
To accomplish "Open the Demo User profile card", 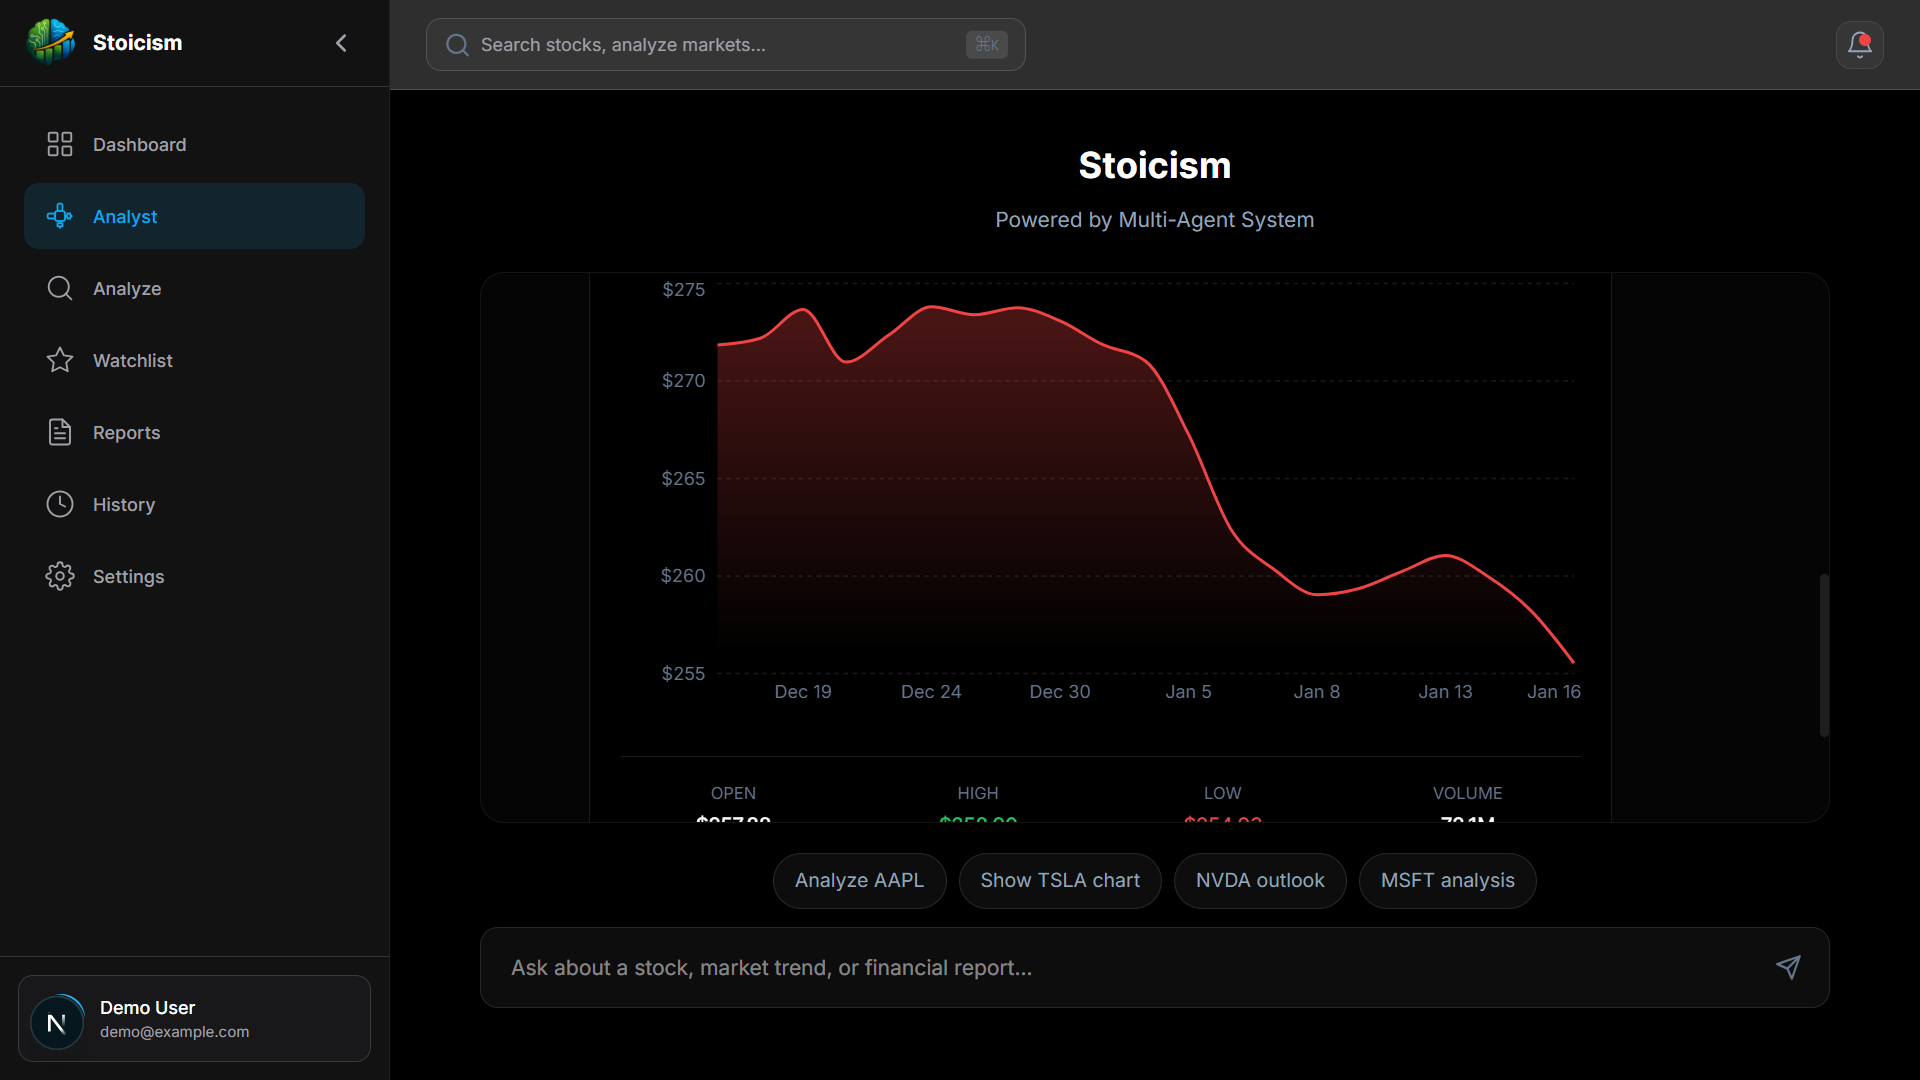I will (194, 1018).
